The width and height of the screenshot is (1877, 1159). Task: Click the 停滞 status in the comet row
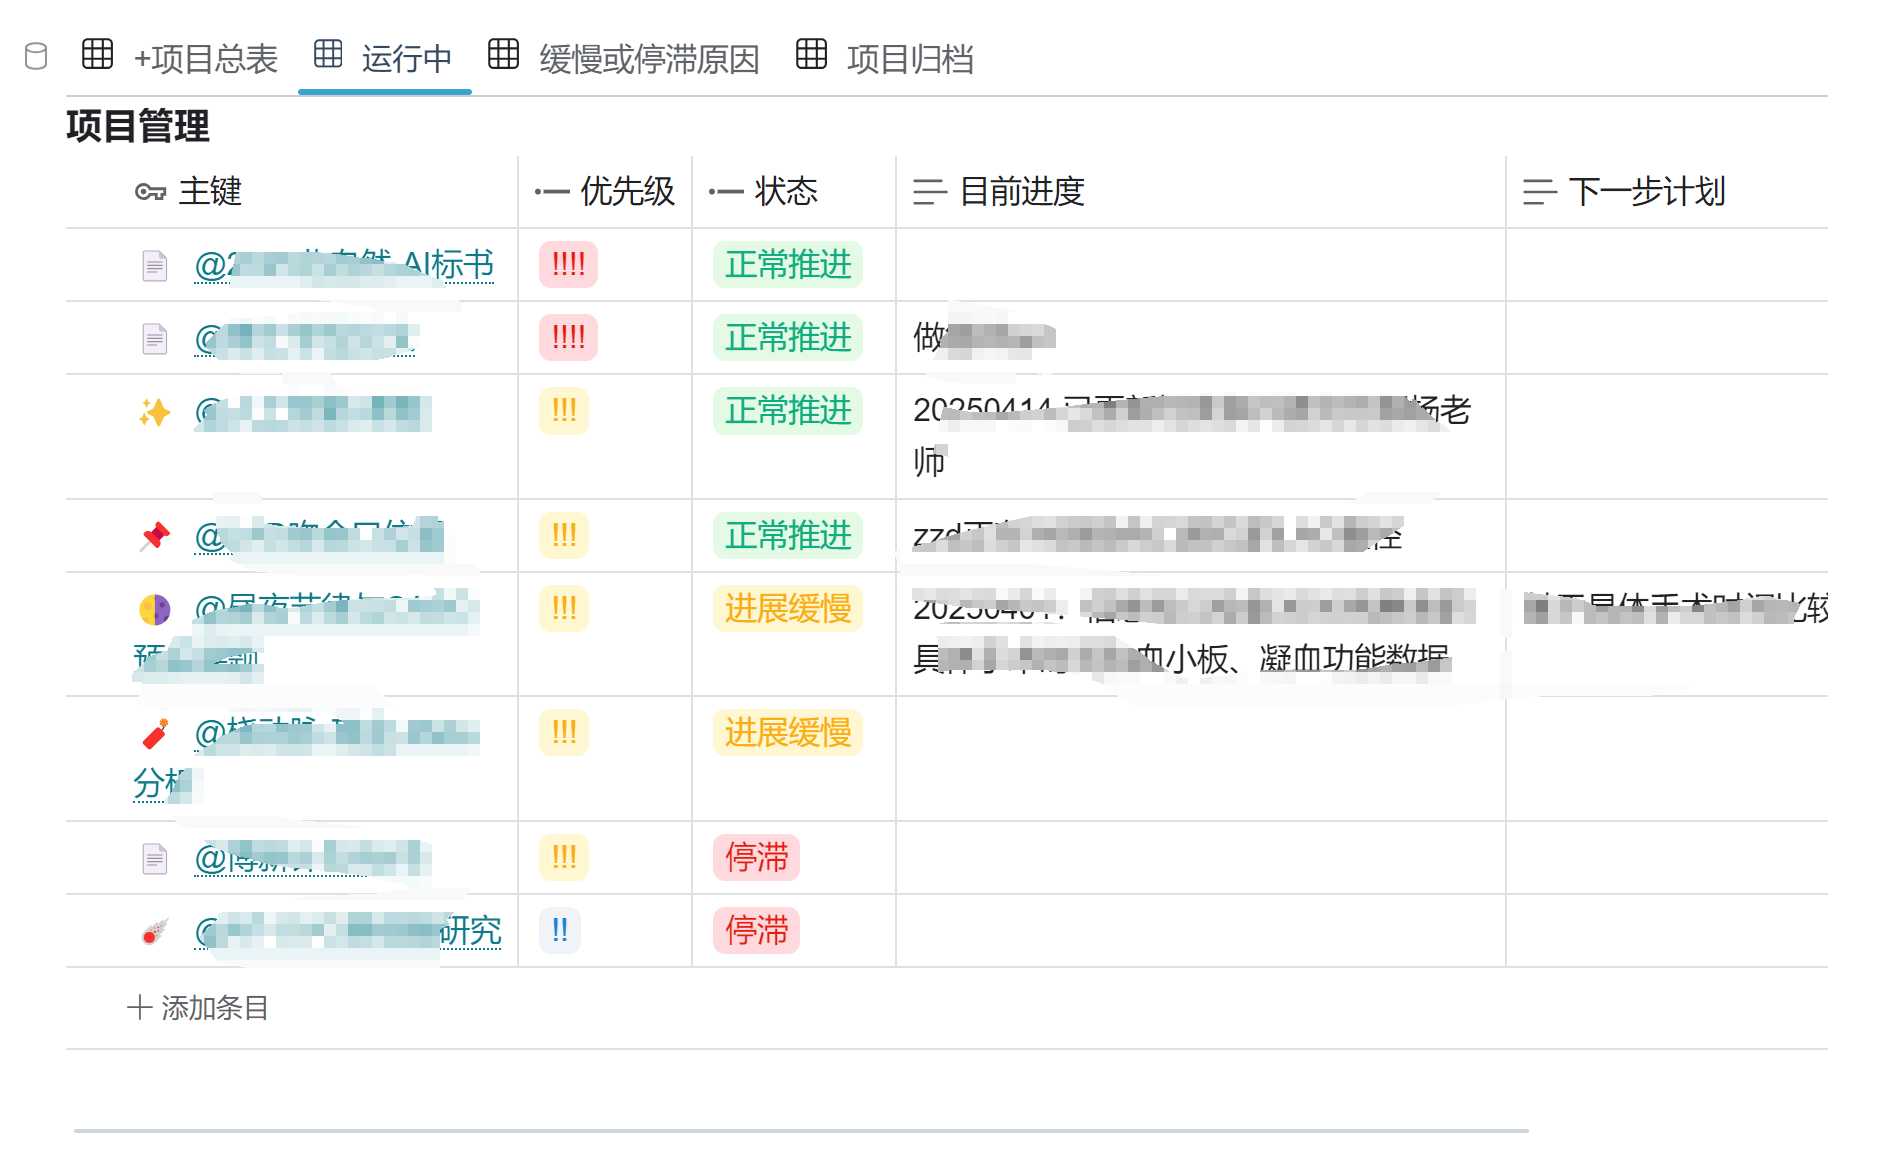click(x=756, y=931)
